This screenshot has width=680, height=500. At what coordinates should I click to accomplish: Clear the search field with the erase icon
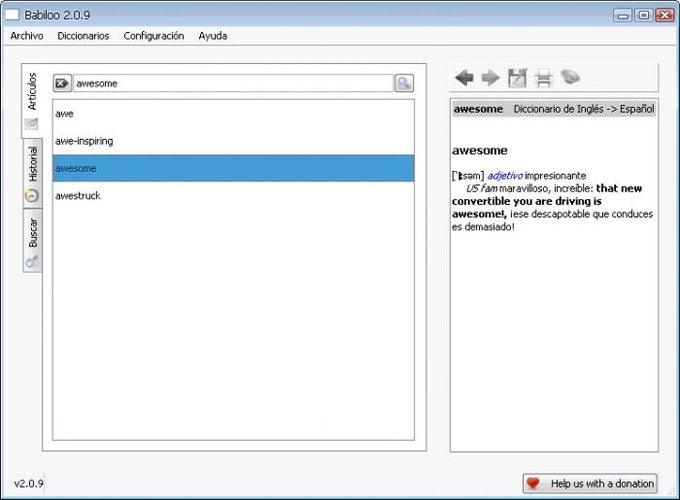(62, 83)
